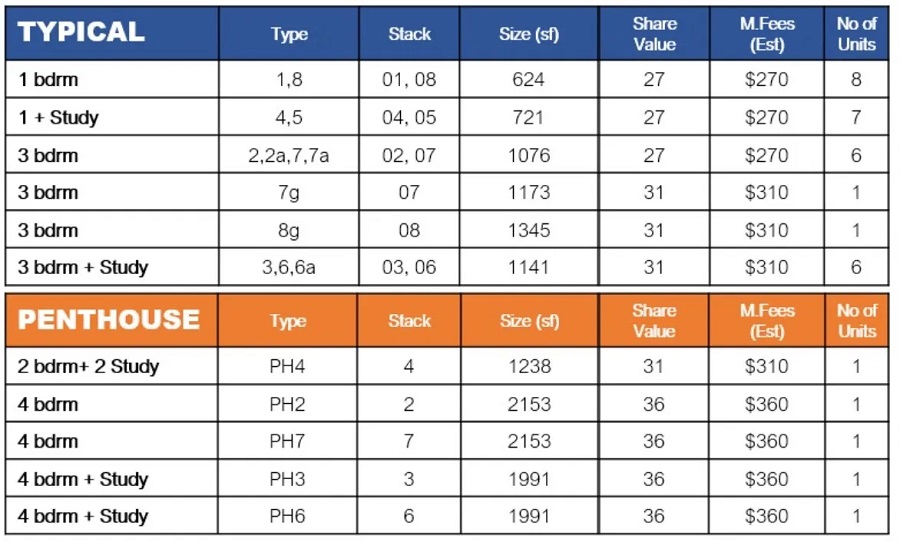
Task: Click the orange PENTHOUSE table heading
Action: (x=109, y=320)
